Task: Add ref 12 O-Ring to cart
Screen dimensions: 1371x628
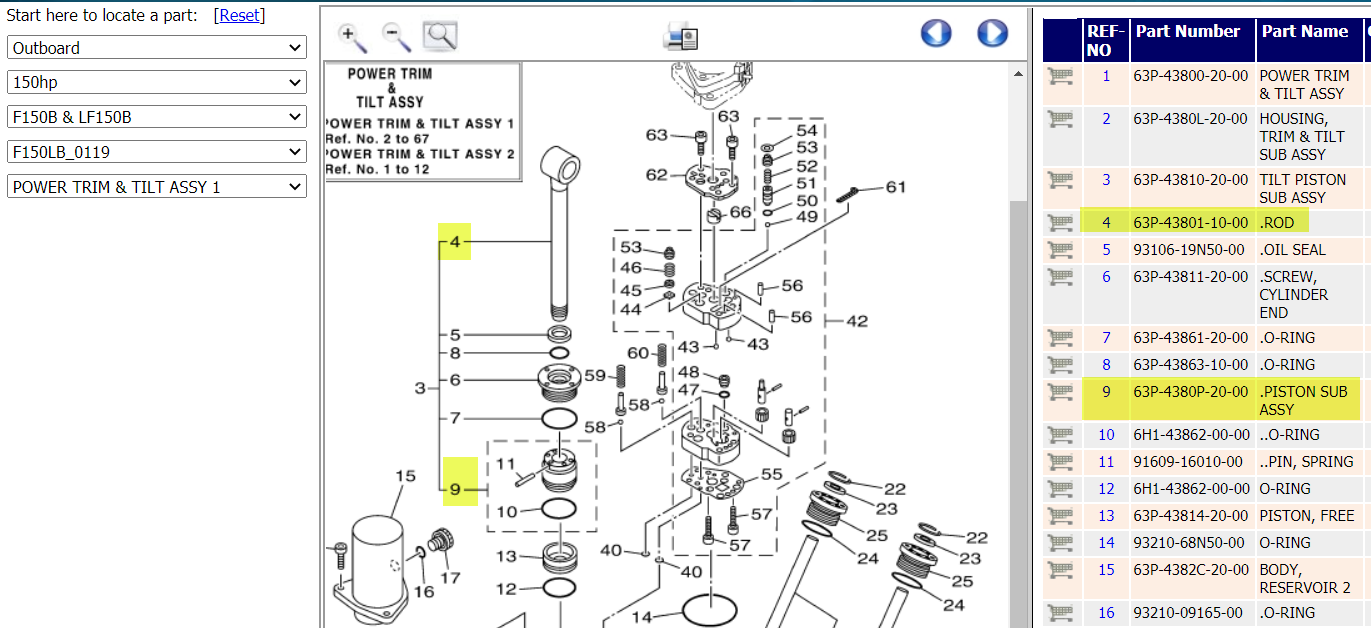Action: (x=1060, y=489)
